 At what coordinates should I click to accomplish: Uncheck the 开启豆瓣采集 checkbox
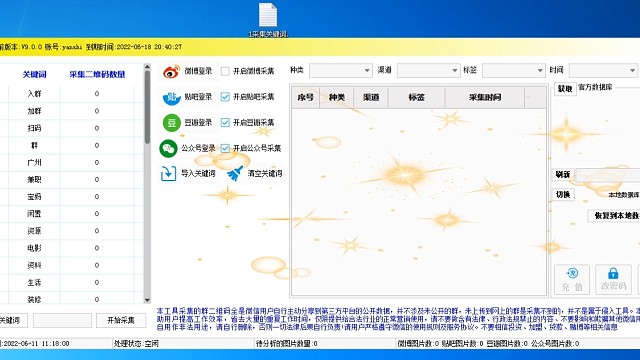pos(225,122)
